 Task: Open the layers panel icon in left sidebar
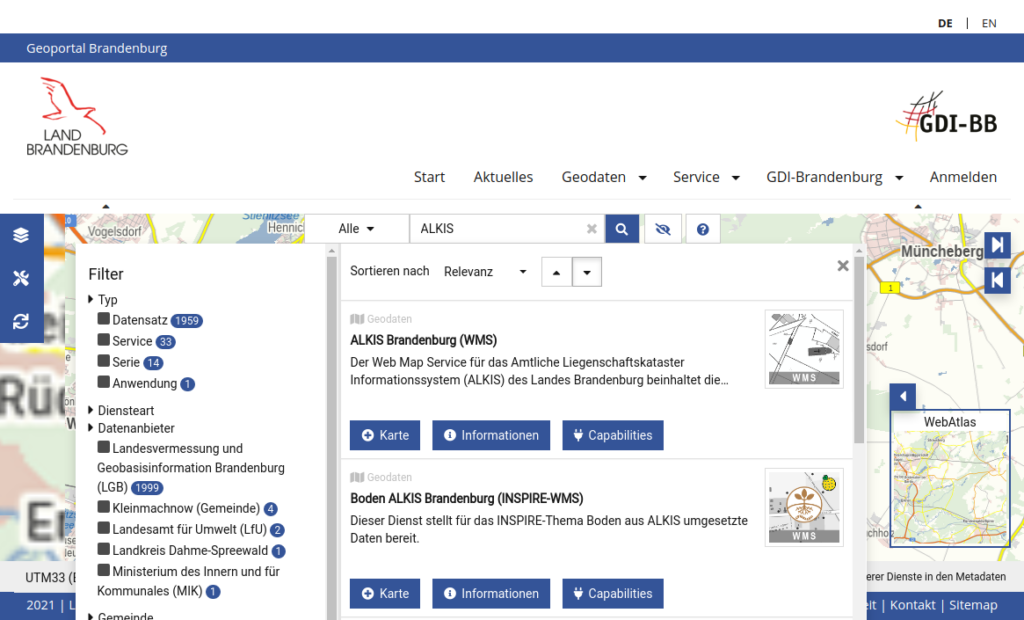(x=21, y=236)
